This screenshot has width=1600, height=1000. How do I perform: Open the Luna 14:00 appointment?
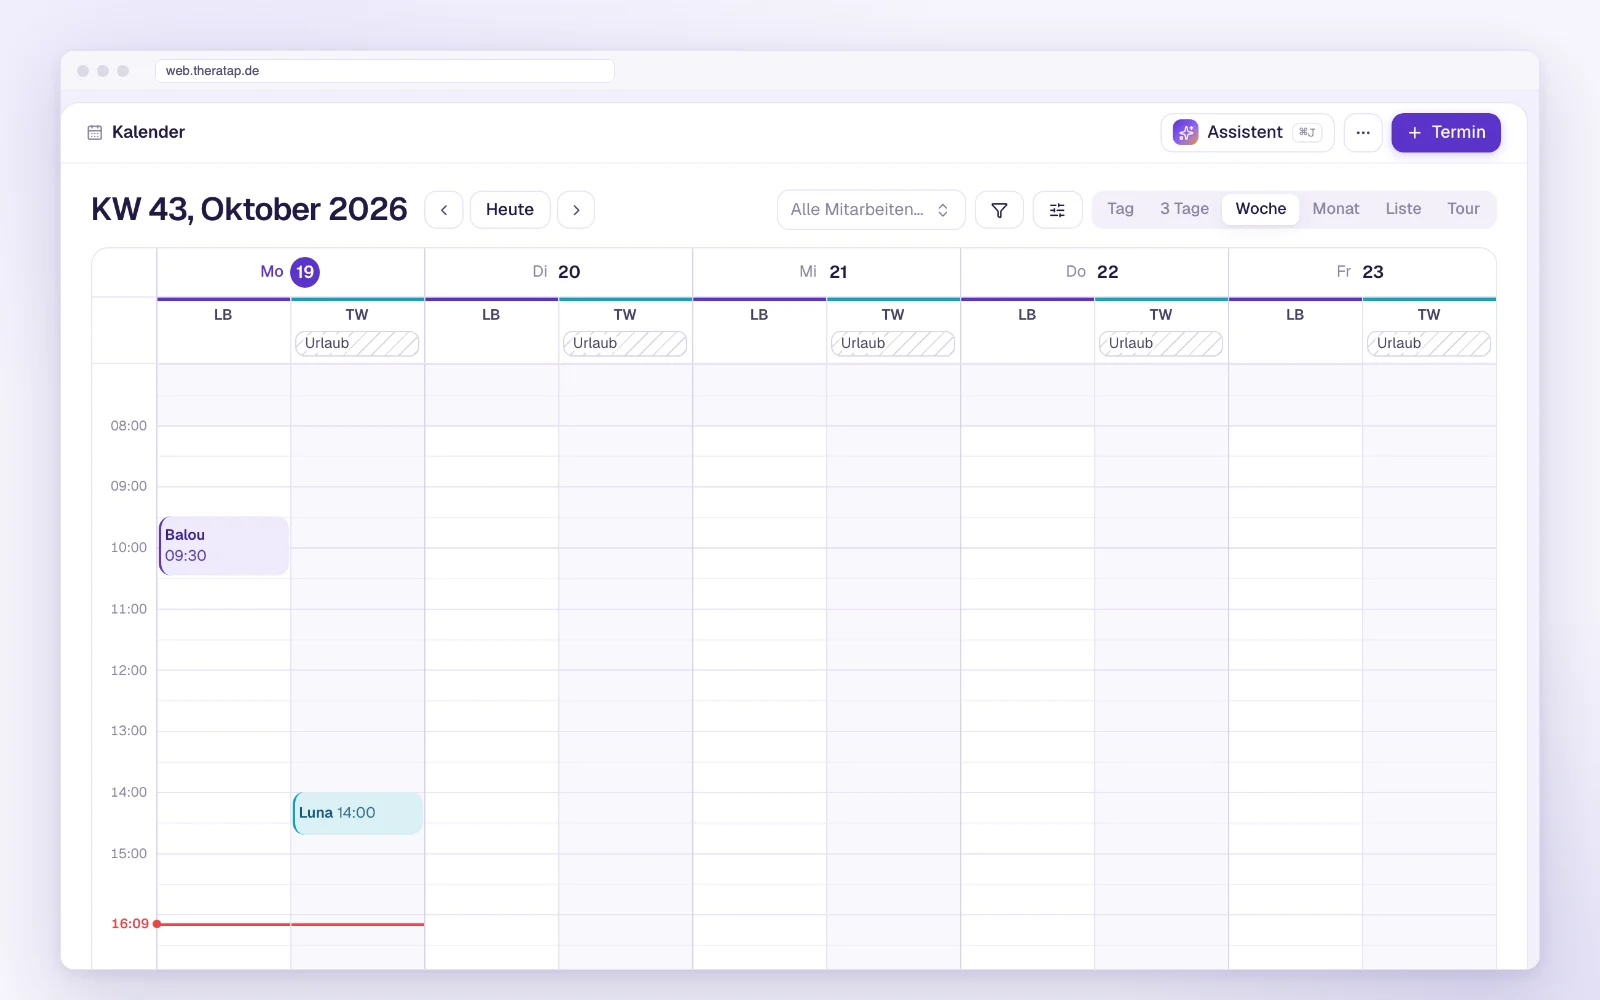pyautogui.click(x=358, y=813)
